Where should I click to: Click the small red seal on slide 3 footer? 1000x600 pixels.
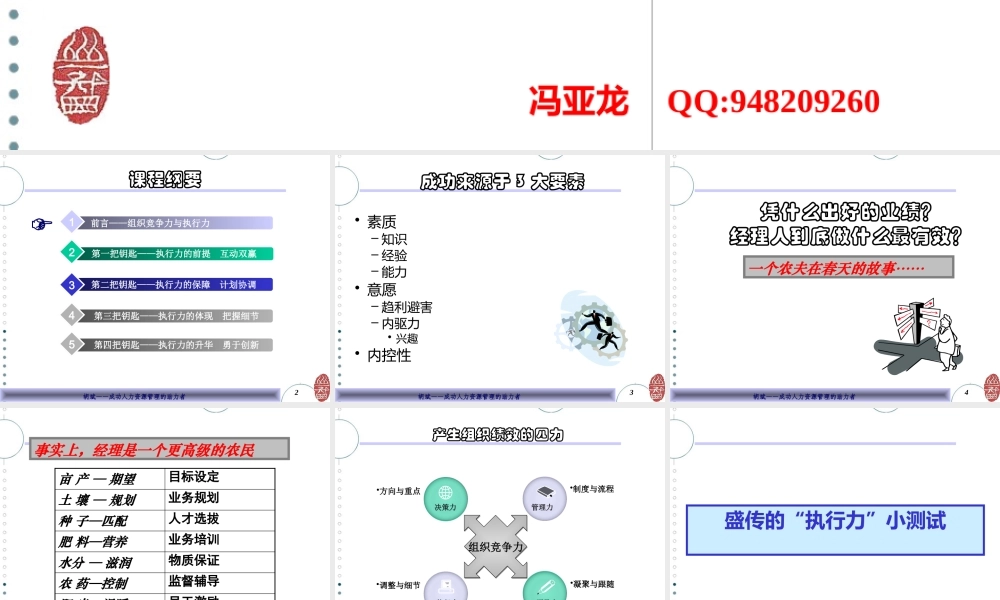point(657,388)
